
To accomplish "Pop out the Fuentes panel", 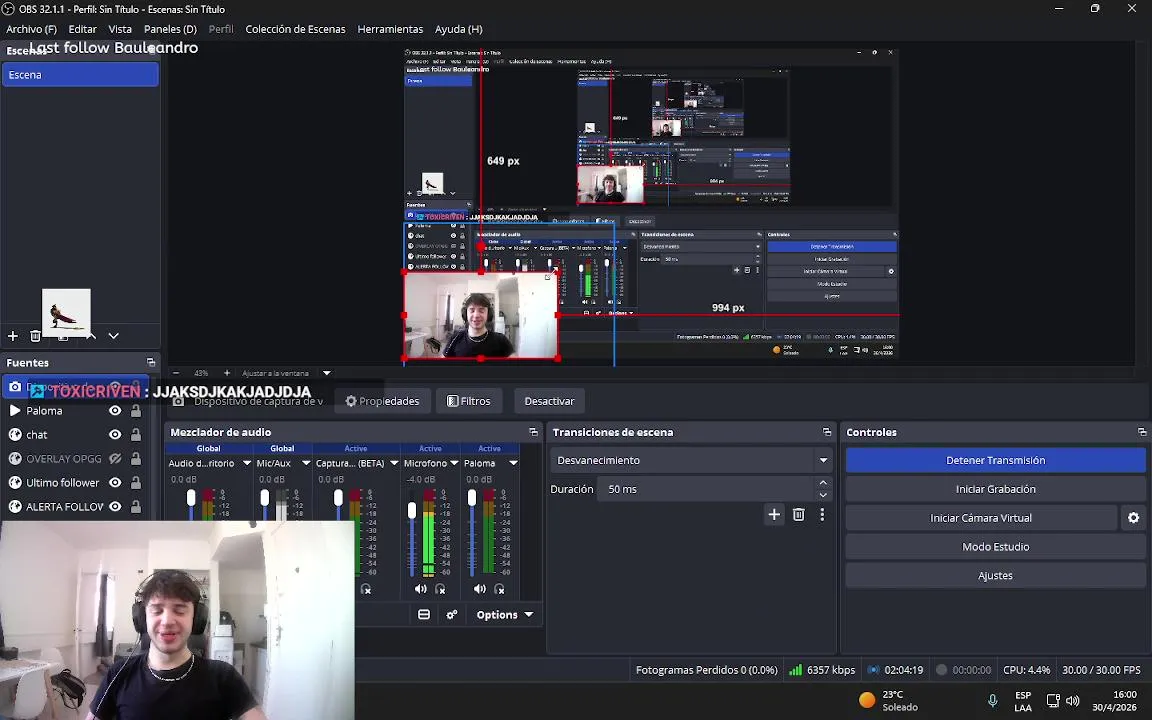I will [x=151, y=362].
